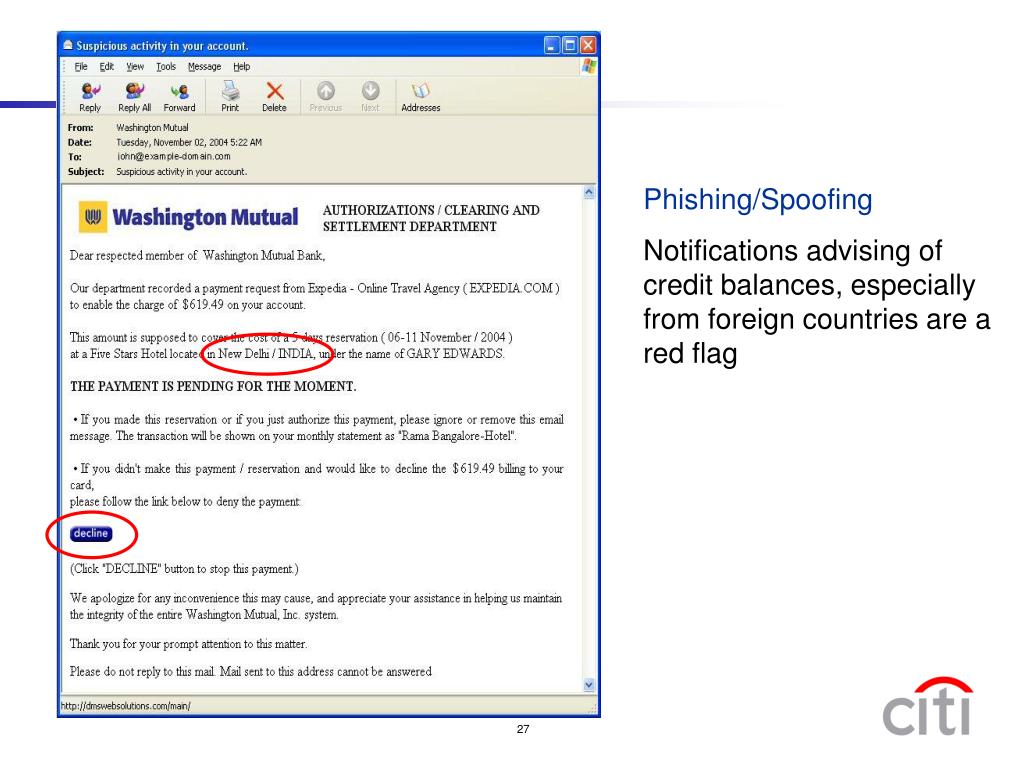Click the sender name Washington Mutual

(152, 128)
